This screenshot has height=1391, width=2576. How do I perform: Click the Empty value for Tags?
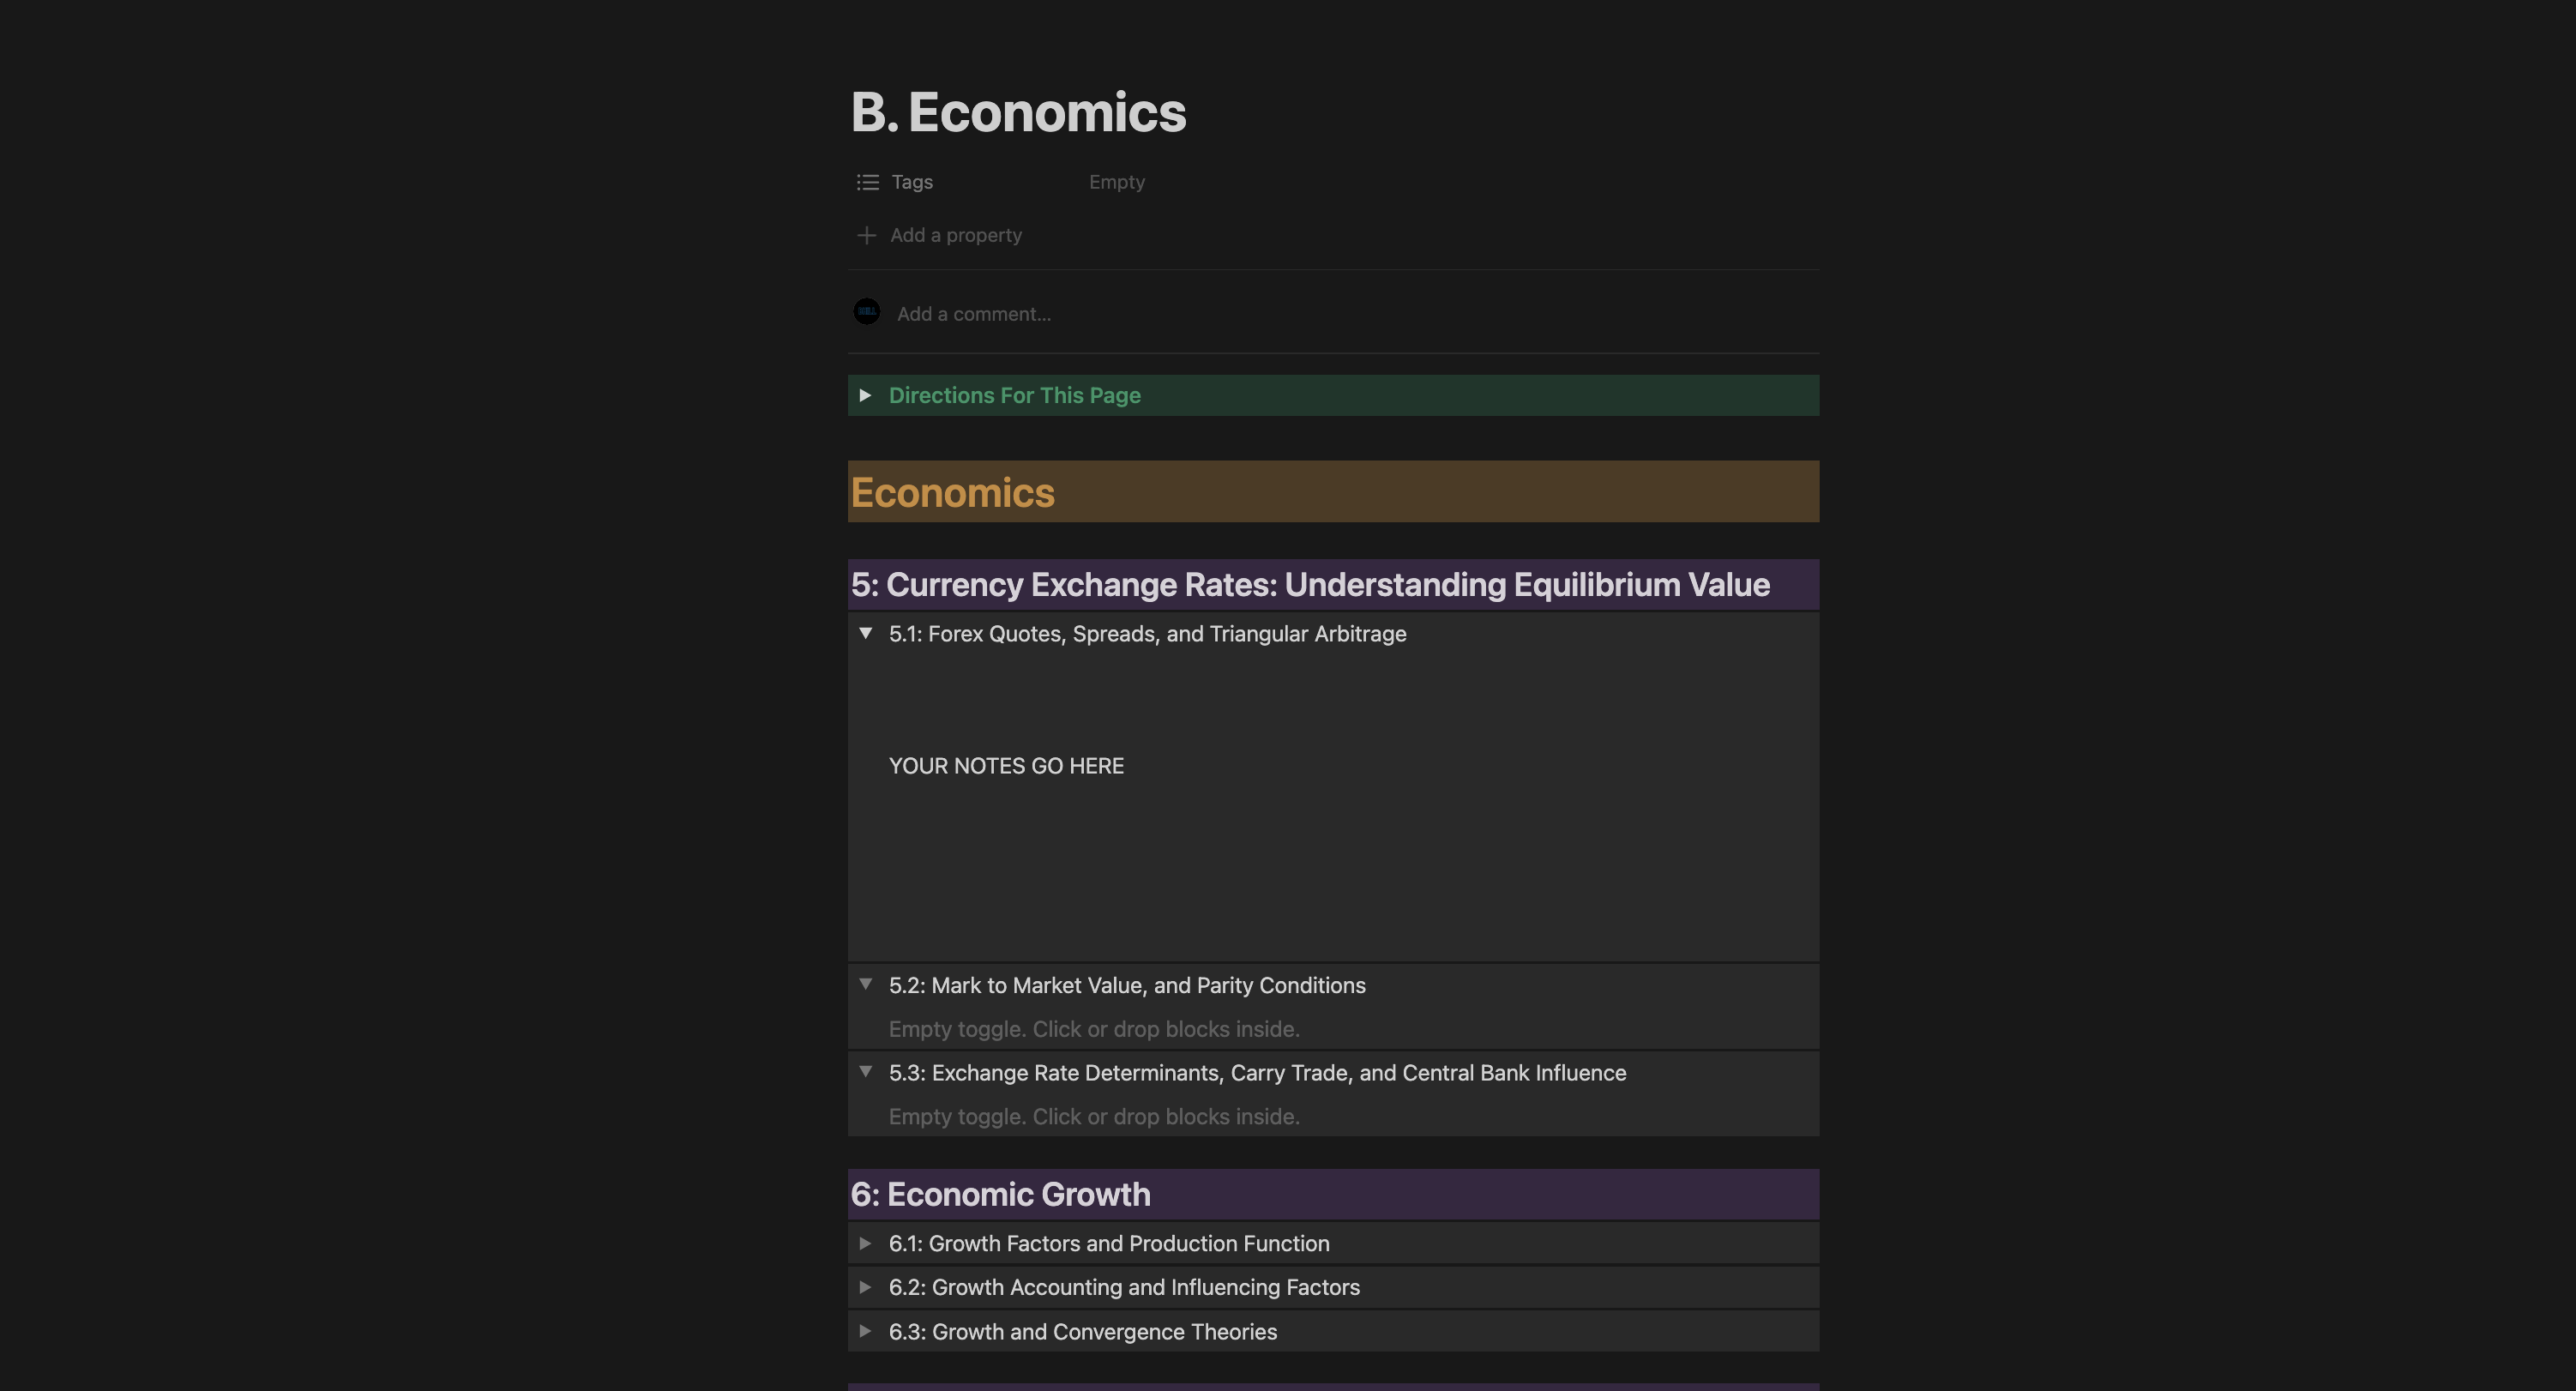[x=1116, y=182]
